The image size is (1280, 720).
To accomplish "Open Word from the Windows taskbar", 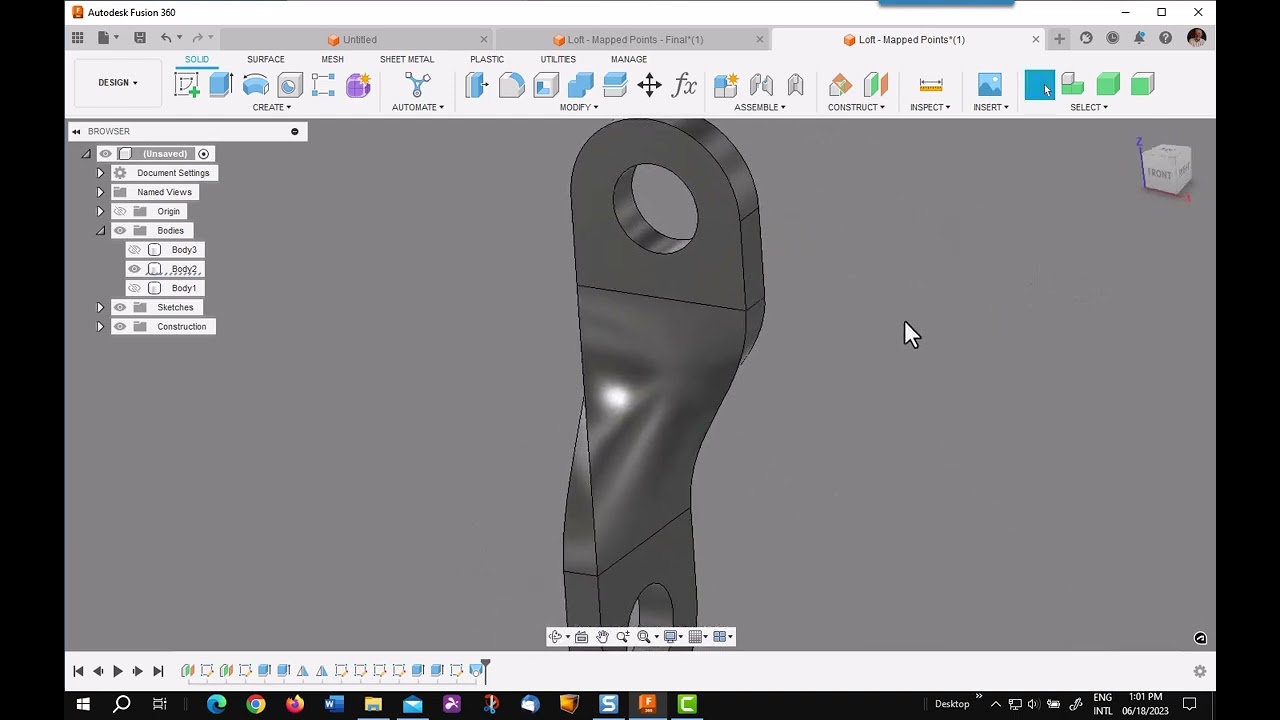I will [x=334, y=704].
